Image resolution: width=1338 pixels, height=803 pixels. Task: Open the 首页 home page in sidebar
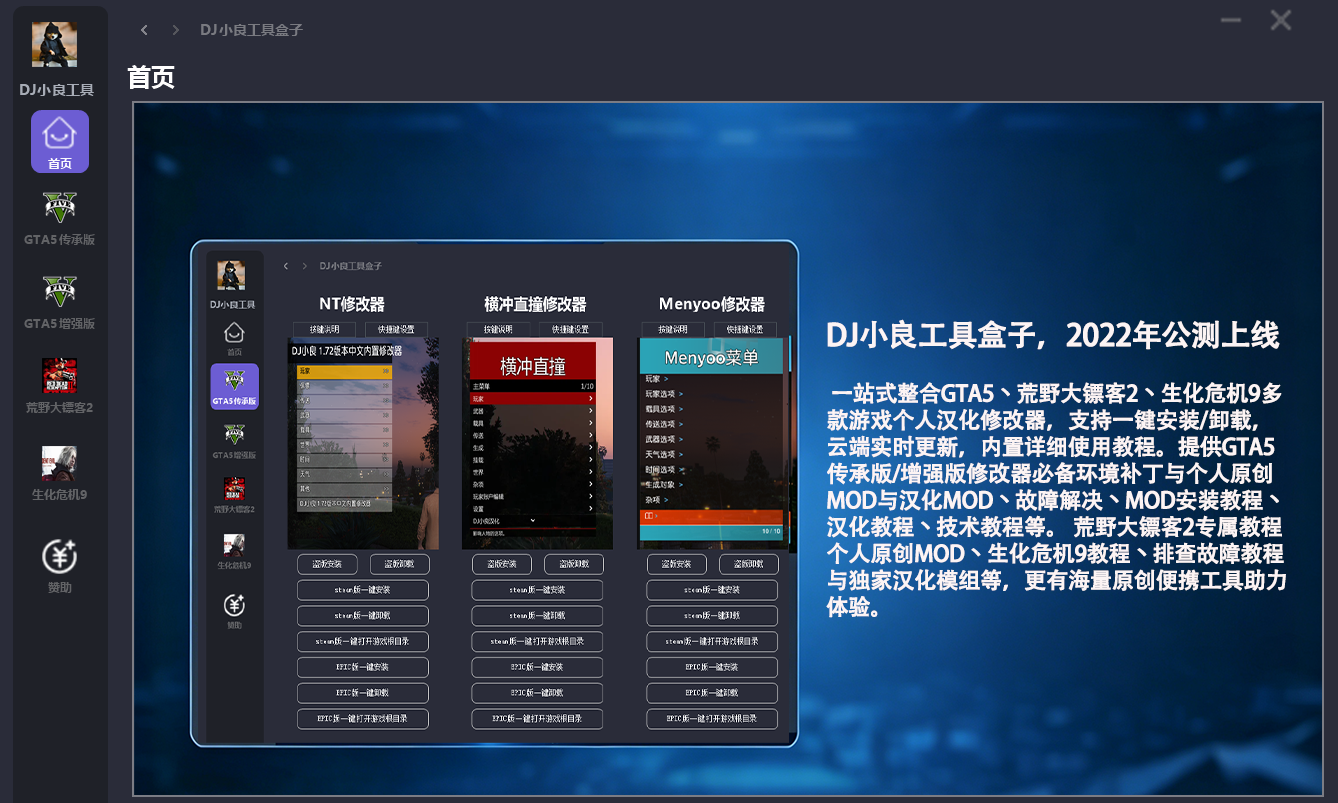click(x=60, y=141)
